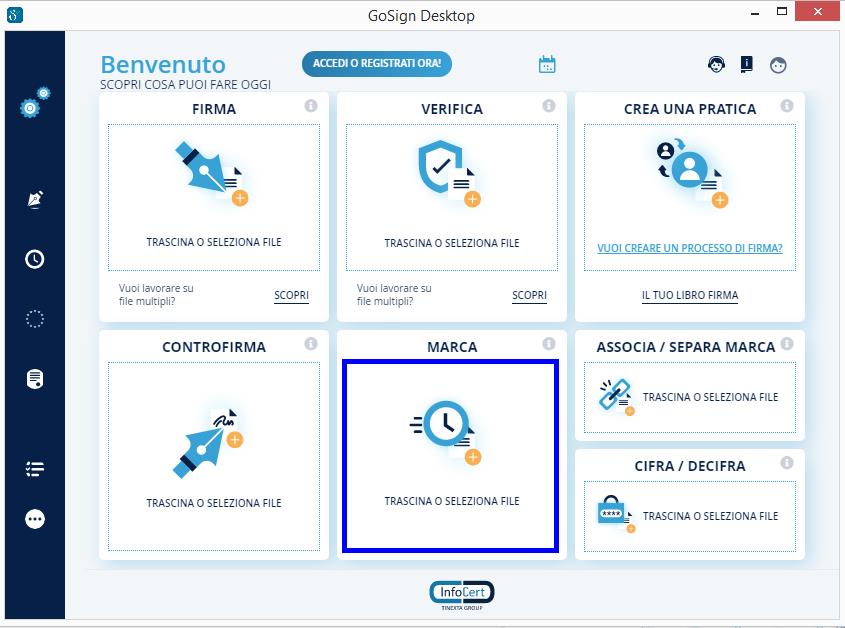The width and height of the screenshot is (845, 628).
Task: Show info for ASSOCIA / SEPARA MARCA card
Action: [787, 343]
